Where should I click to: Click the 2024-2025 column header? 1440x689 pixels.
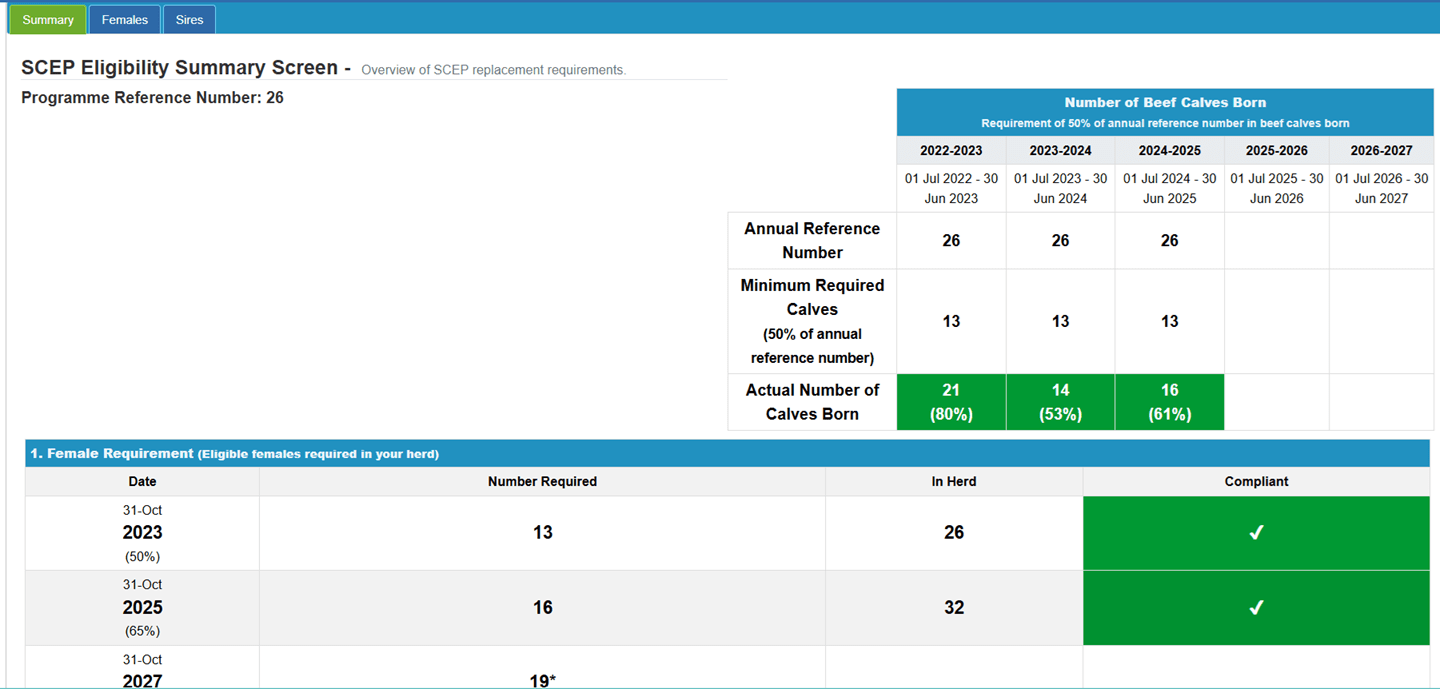1169,150
